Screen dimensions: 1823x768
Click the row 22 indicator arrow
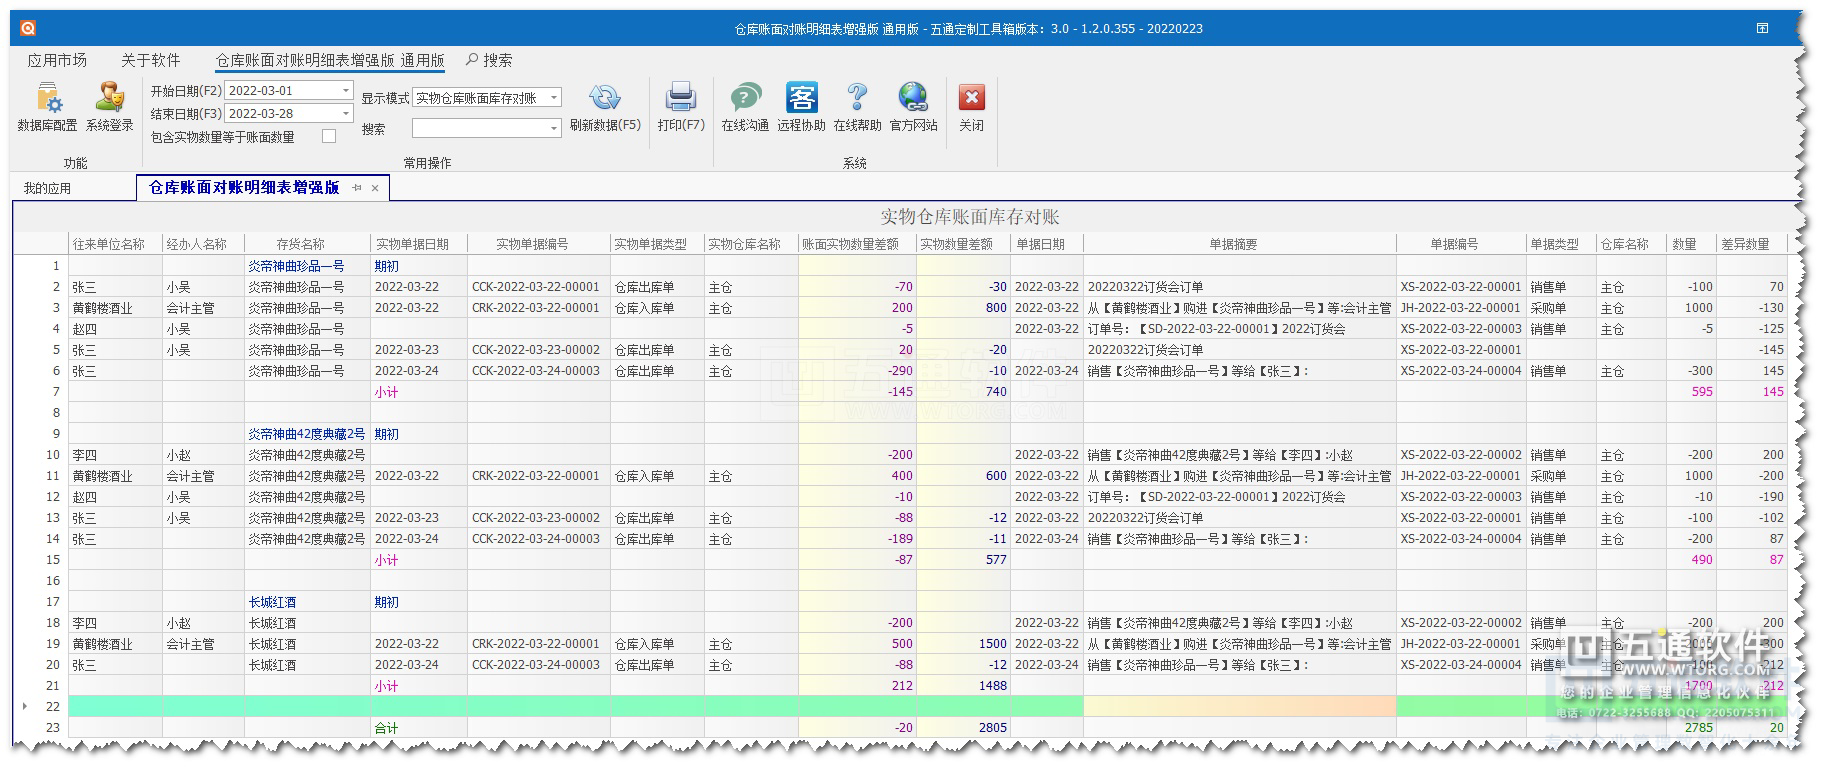(25, 706)
